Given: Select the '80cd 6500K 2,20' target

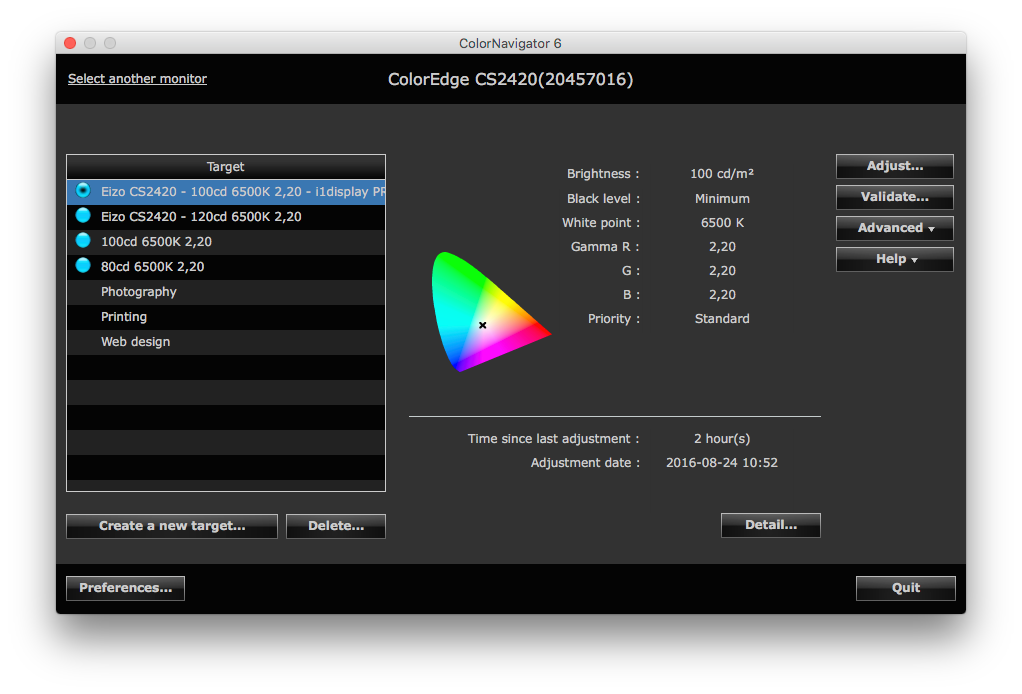Looking at the screenshot, I should [226, 267].
